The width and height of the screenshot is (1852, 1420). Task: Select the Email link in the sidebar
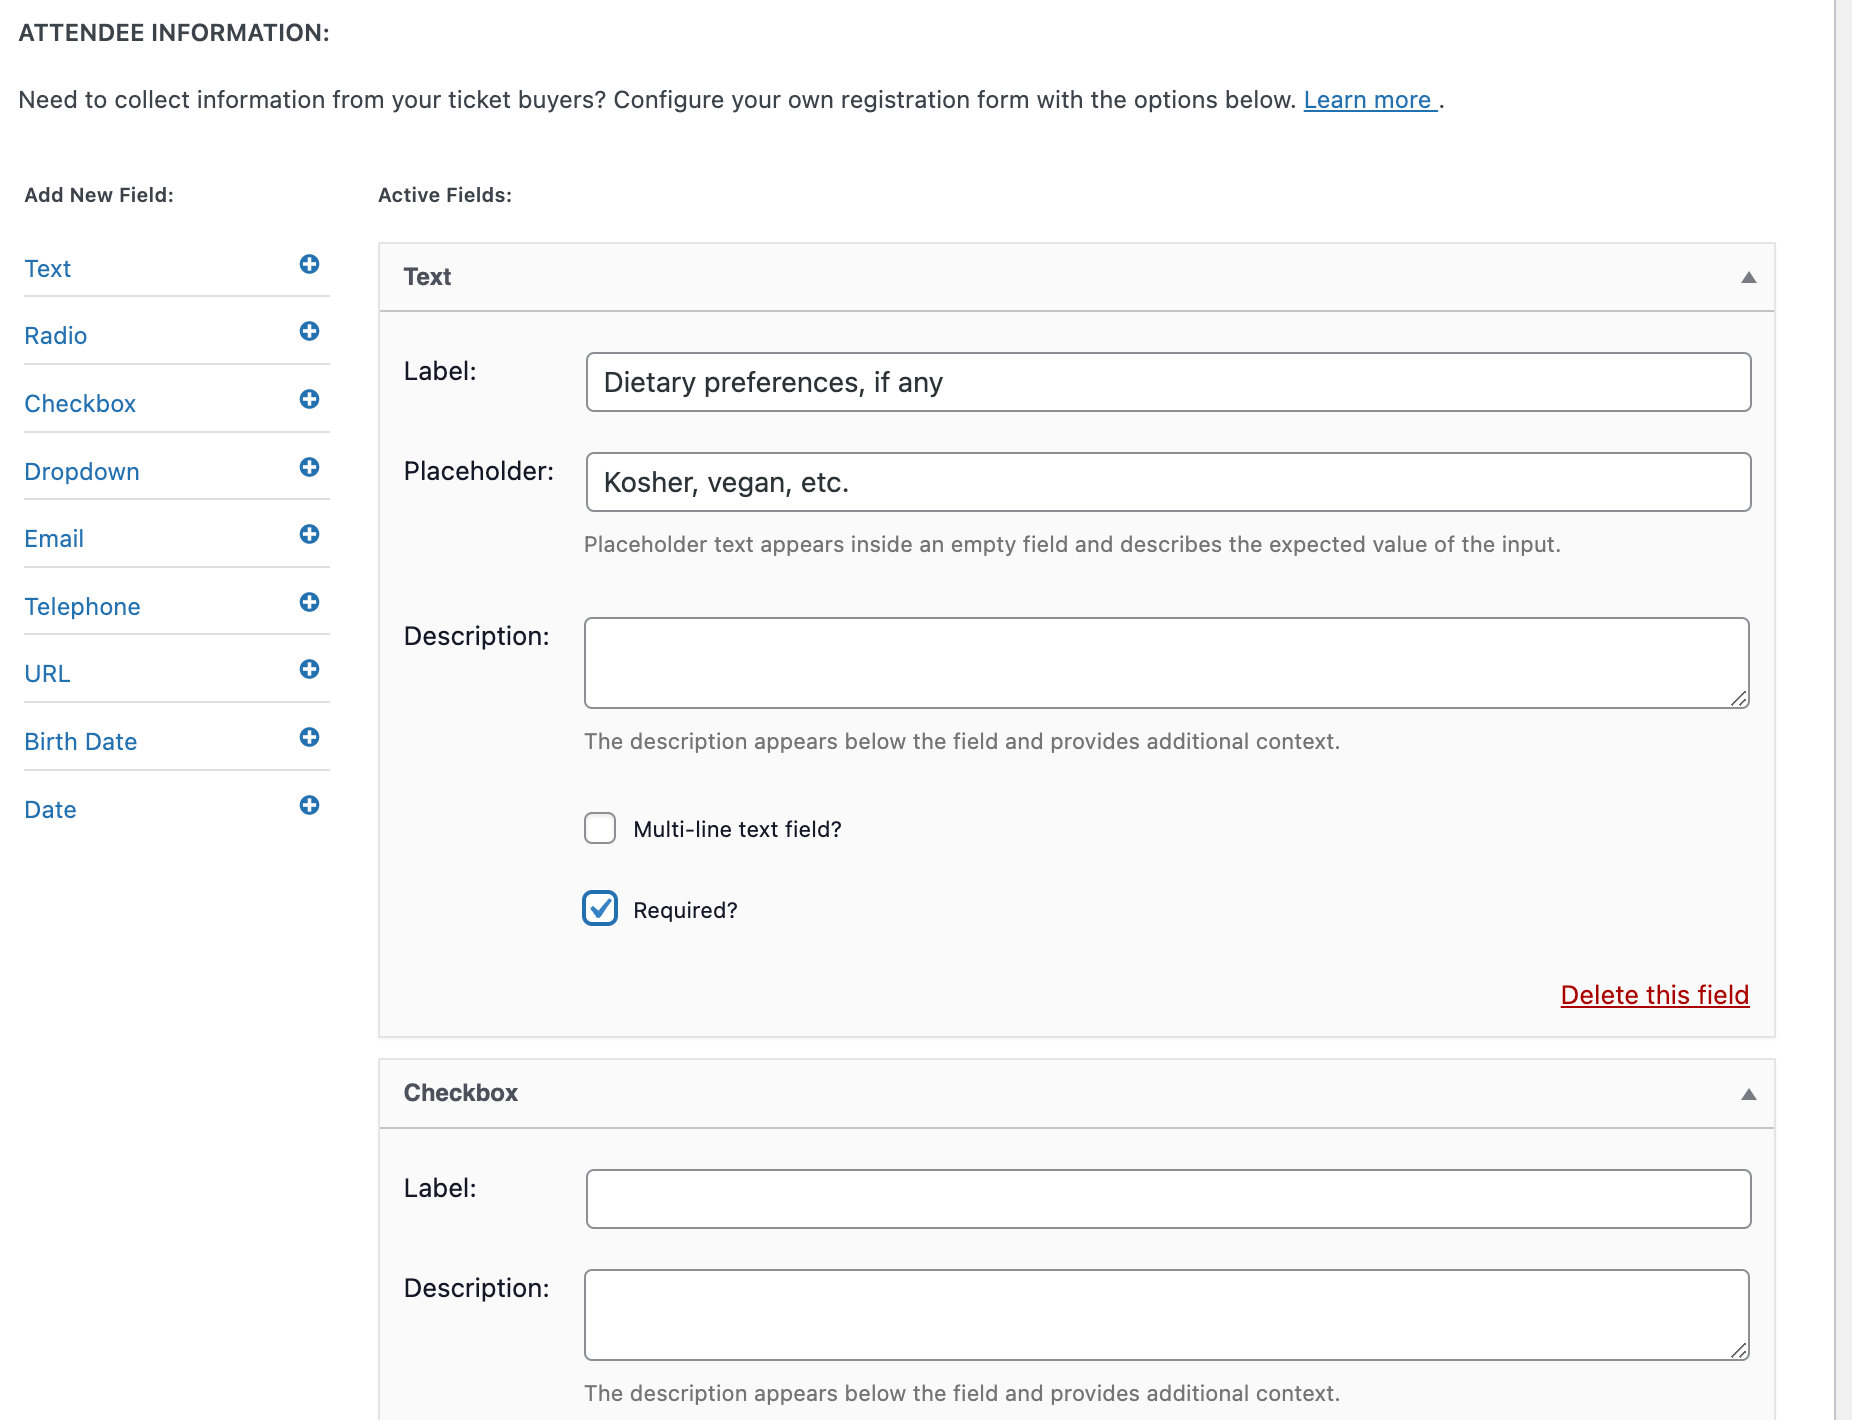(x=54, y=538)
